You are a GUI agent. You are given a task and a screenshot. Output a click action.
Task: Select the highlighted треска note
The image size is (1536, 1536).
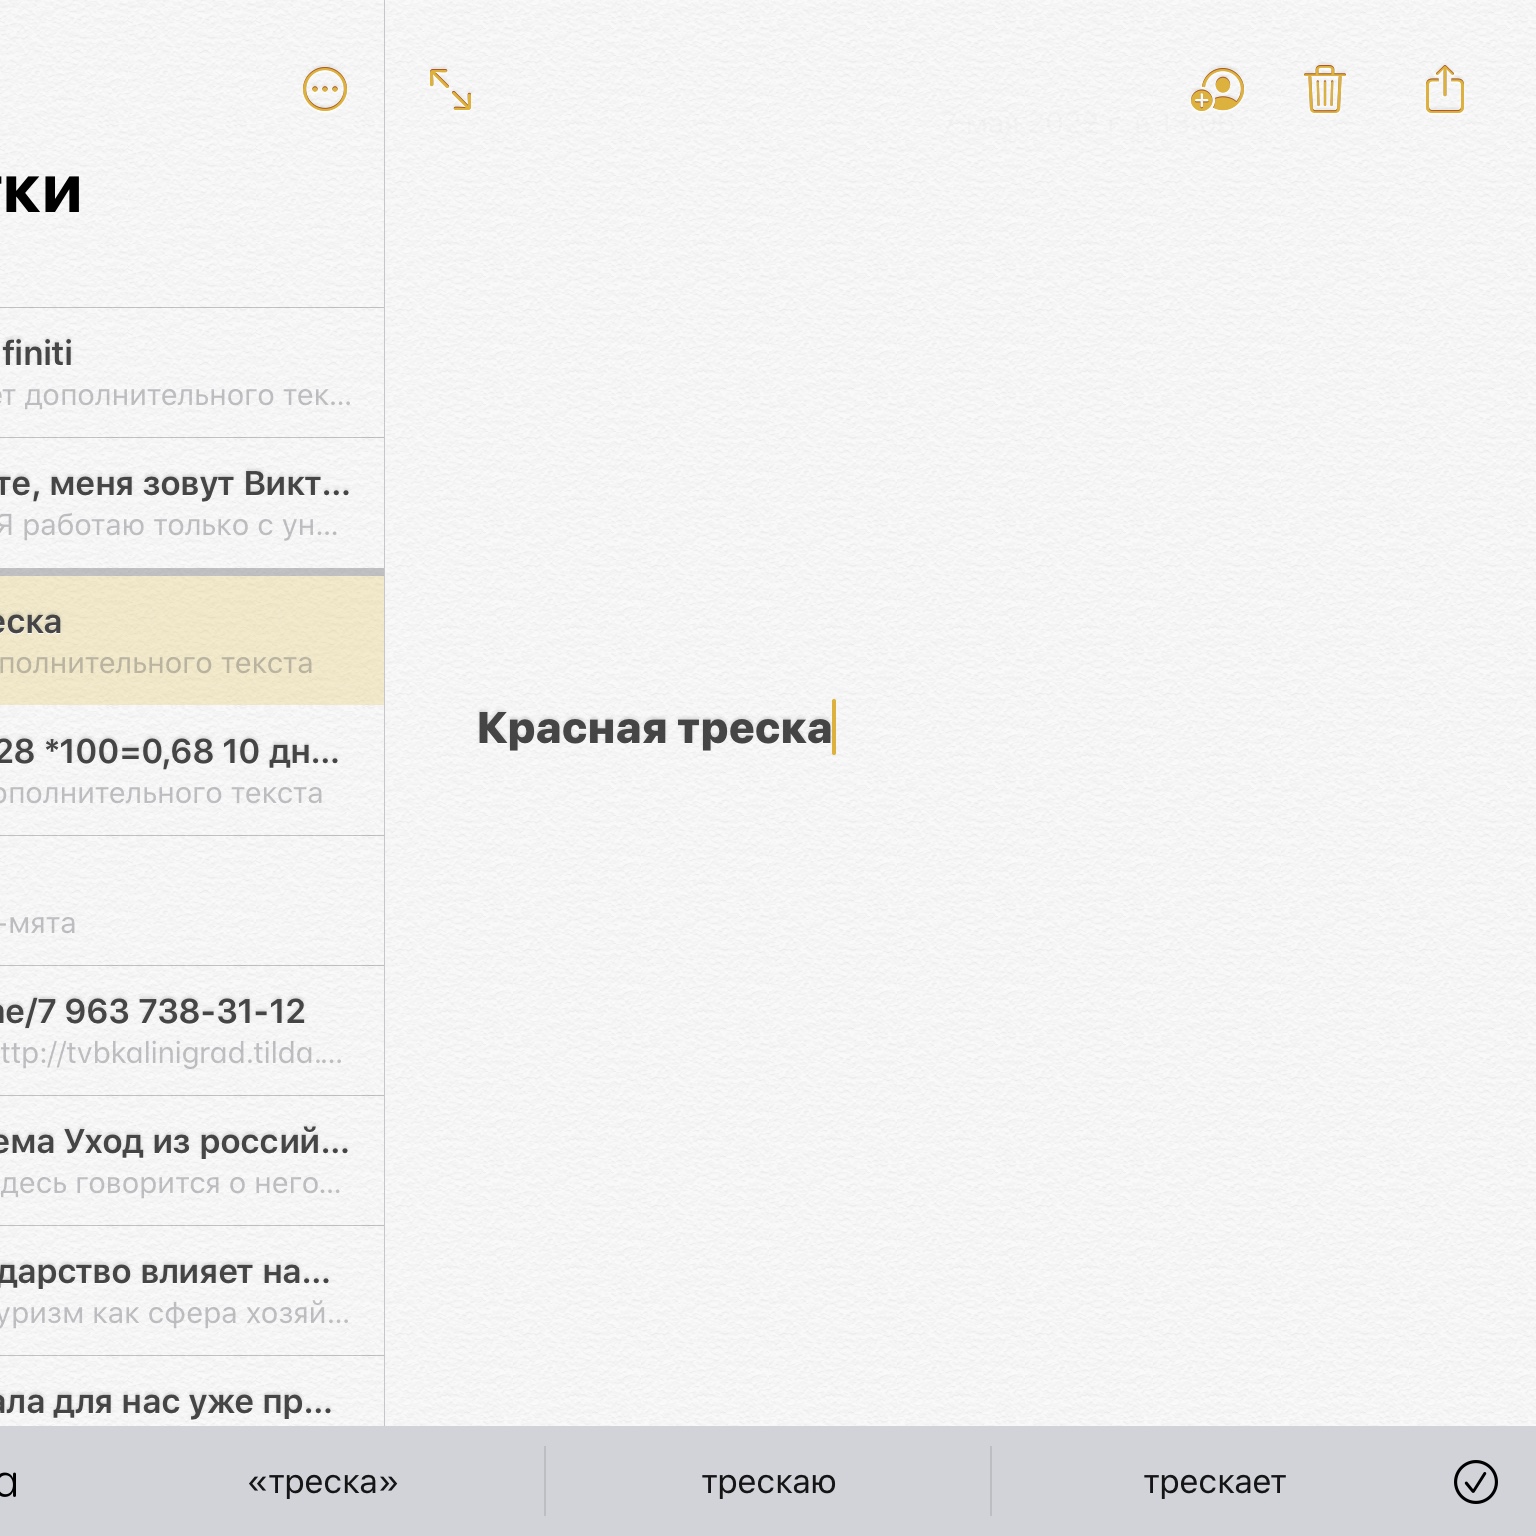180,641
